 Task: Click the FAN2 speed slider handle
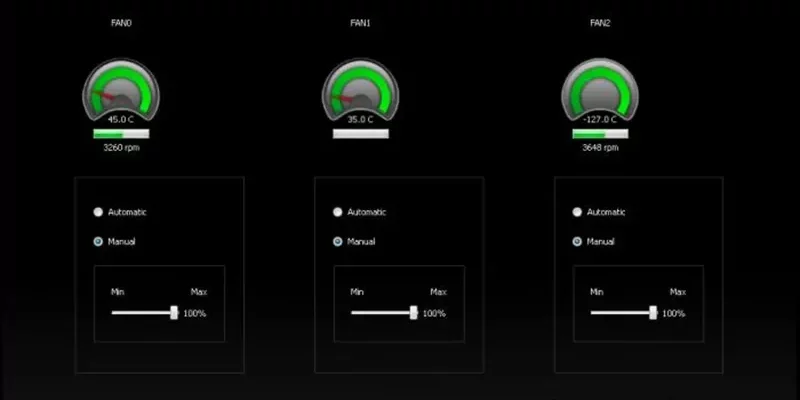point(653,313)
